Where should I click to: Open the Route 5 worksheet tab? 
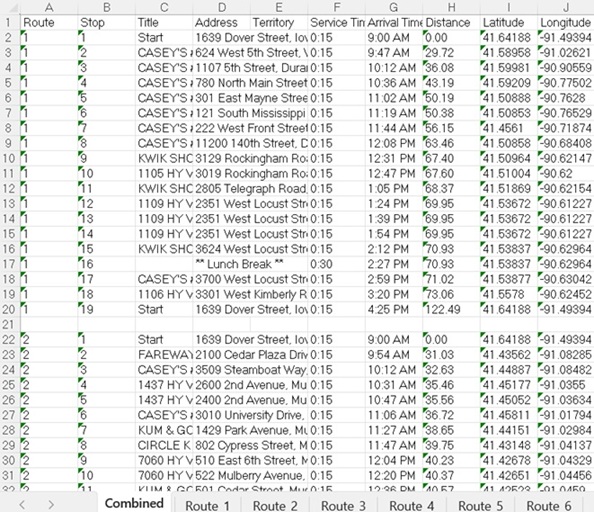tap(480, 506)
